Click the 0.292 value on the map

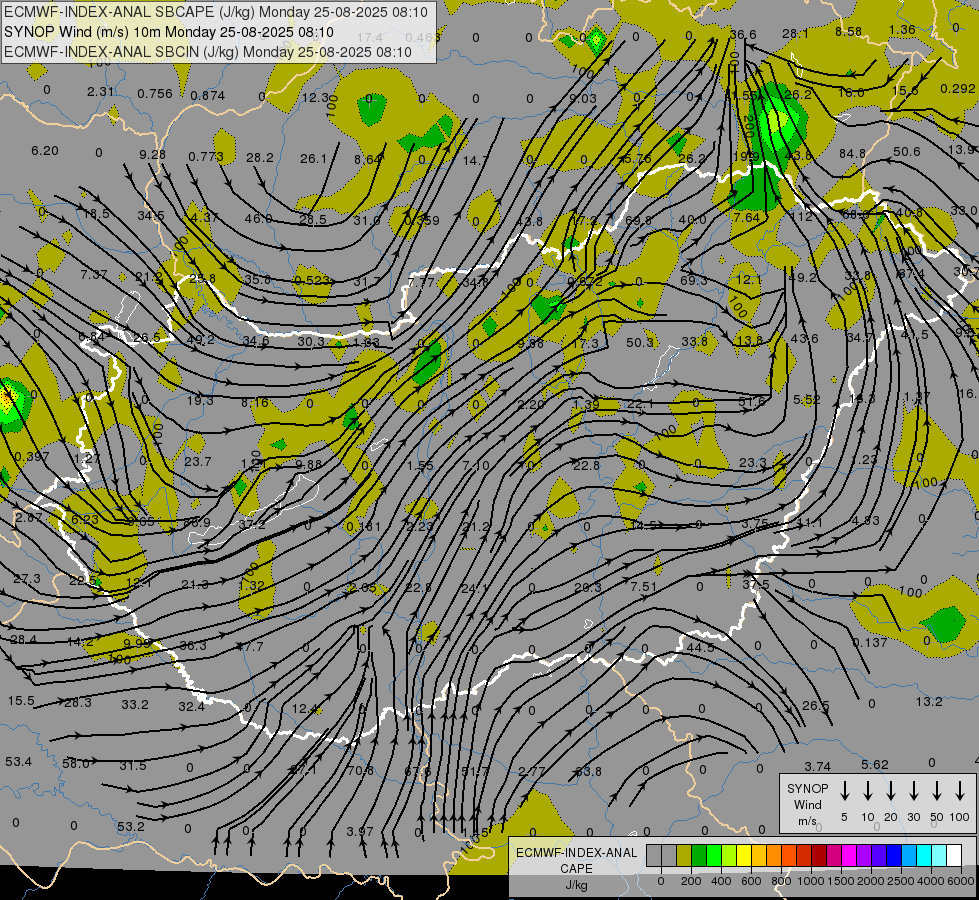[958, 89]
